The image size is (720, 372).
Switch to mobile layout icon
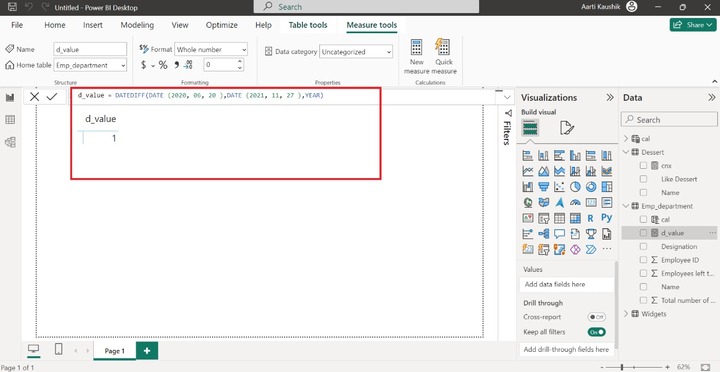[58, 349]
